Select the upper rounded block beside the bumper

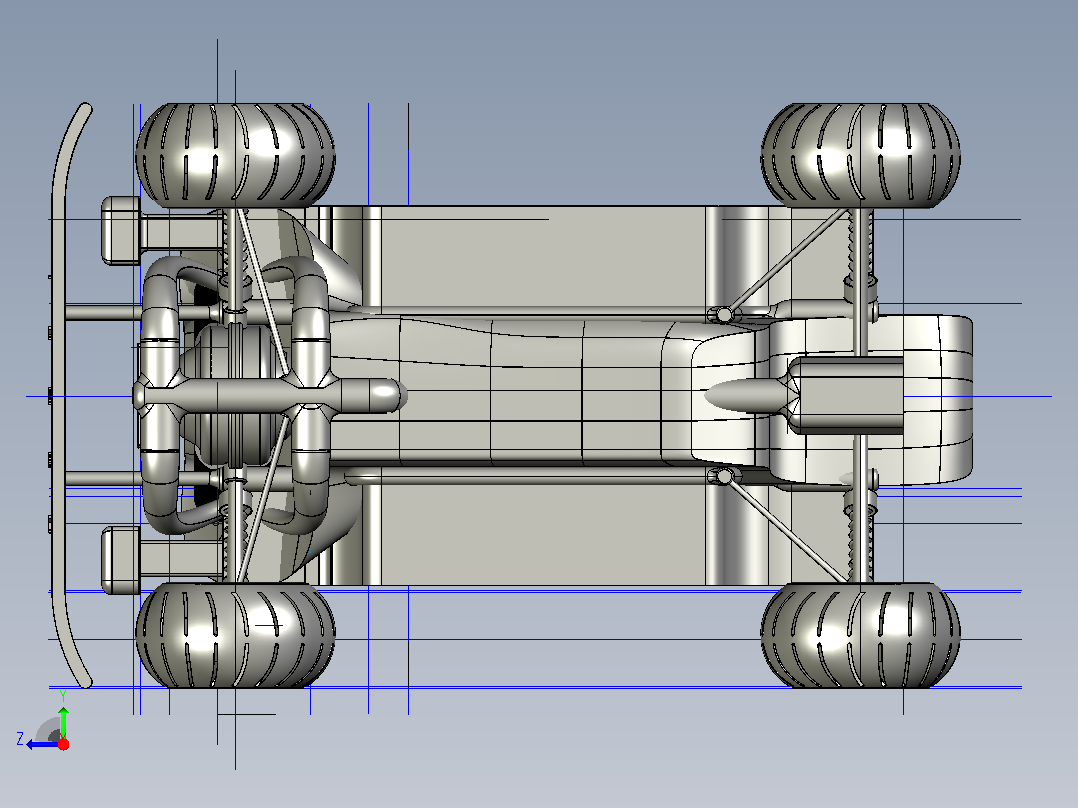(121, 230)
